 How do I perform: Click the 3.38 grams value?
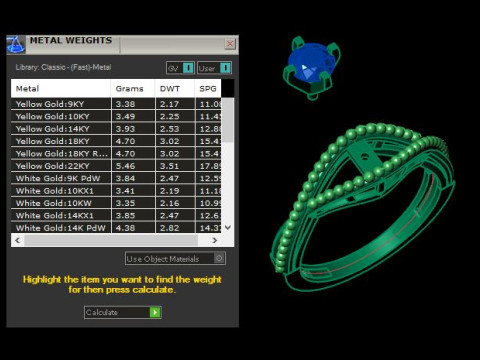pos(125,104)
